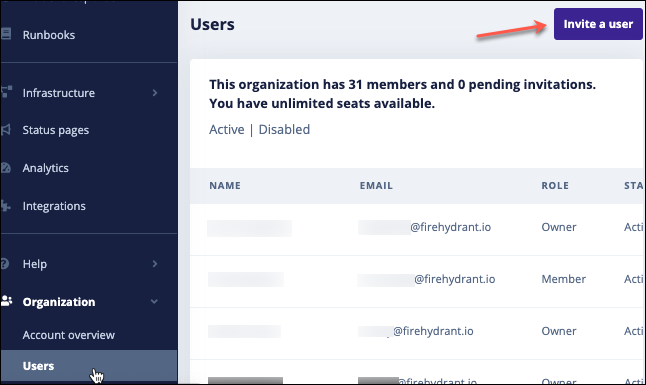Screen dimensions: 646x385
Task: Click the Runbooks book icon
Action: click(6, 34)
